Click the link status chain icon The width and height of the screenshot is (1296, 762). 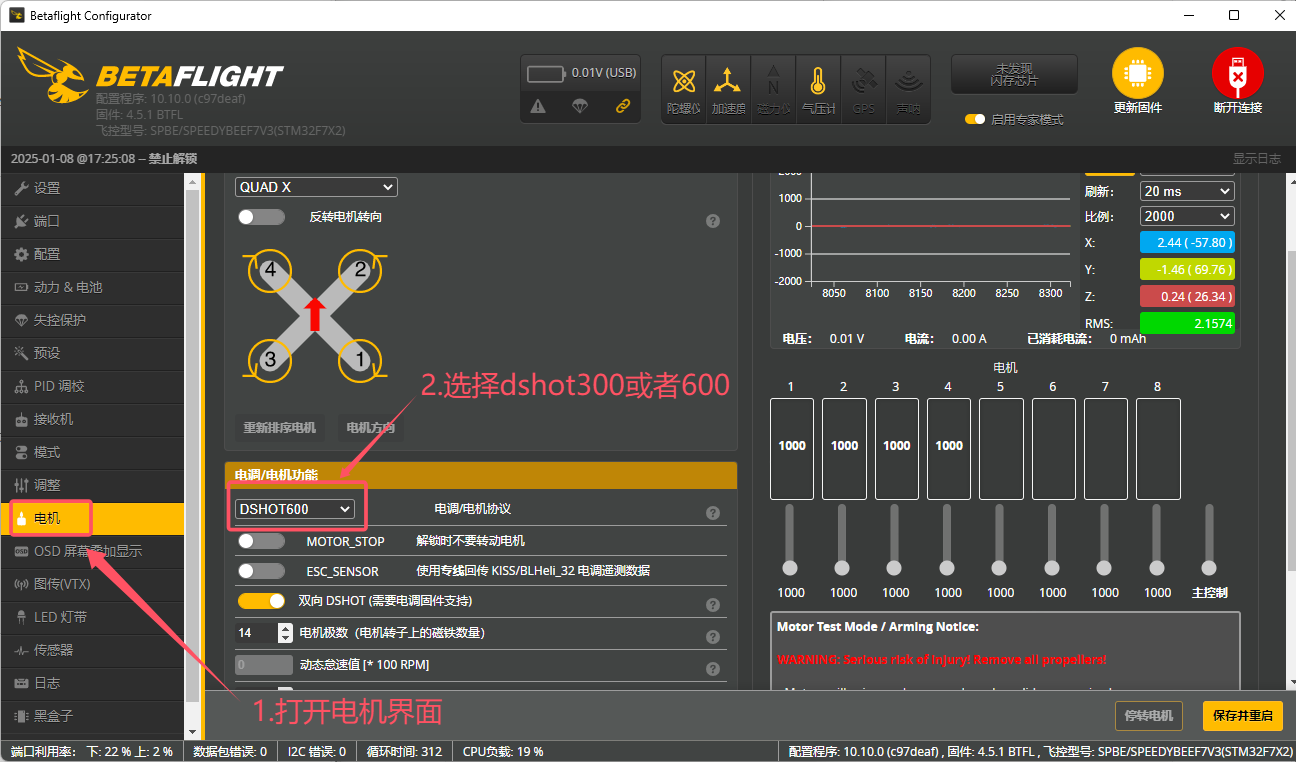click(x=622, y=106)
